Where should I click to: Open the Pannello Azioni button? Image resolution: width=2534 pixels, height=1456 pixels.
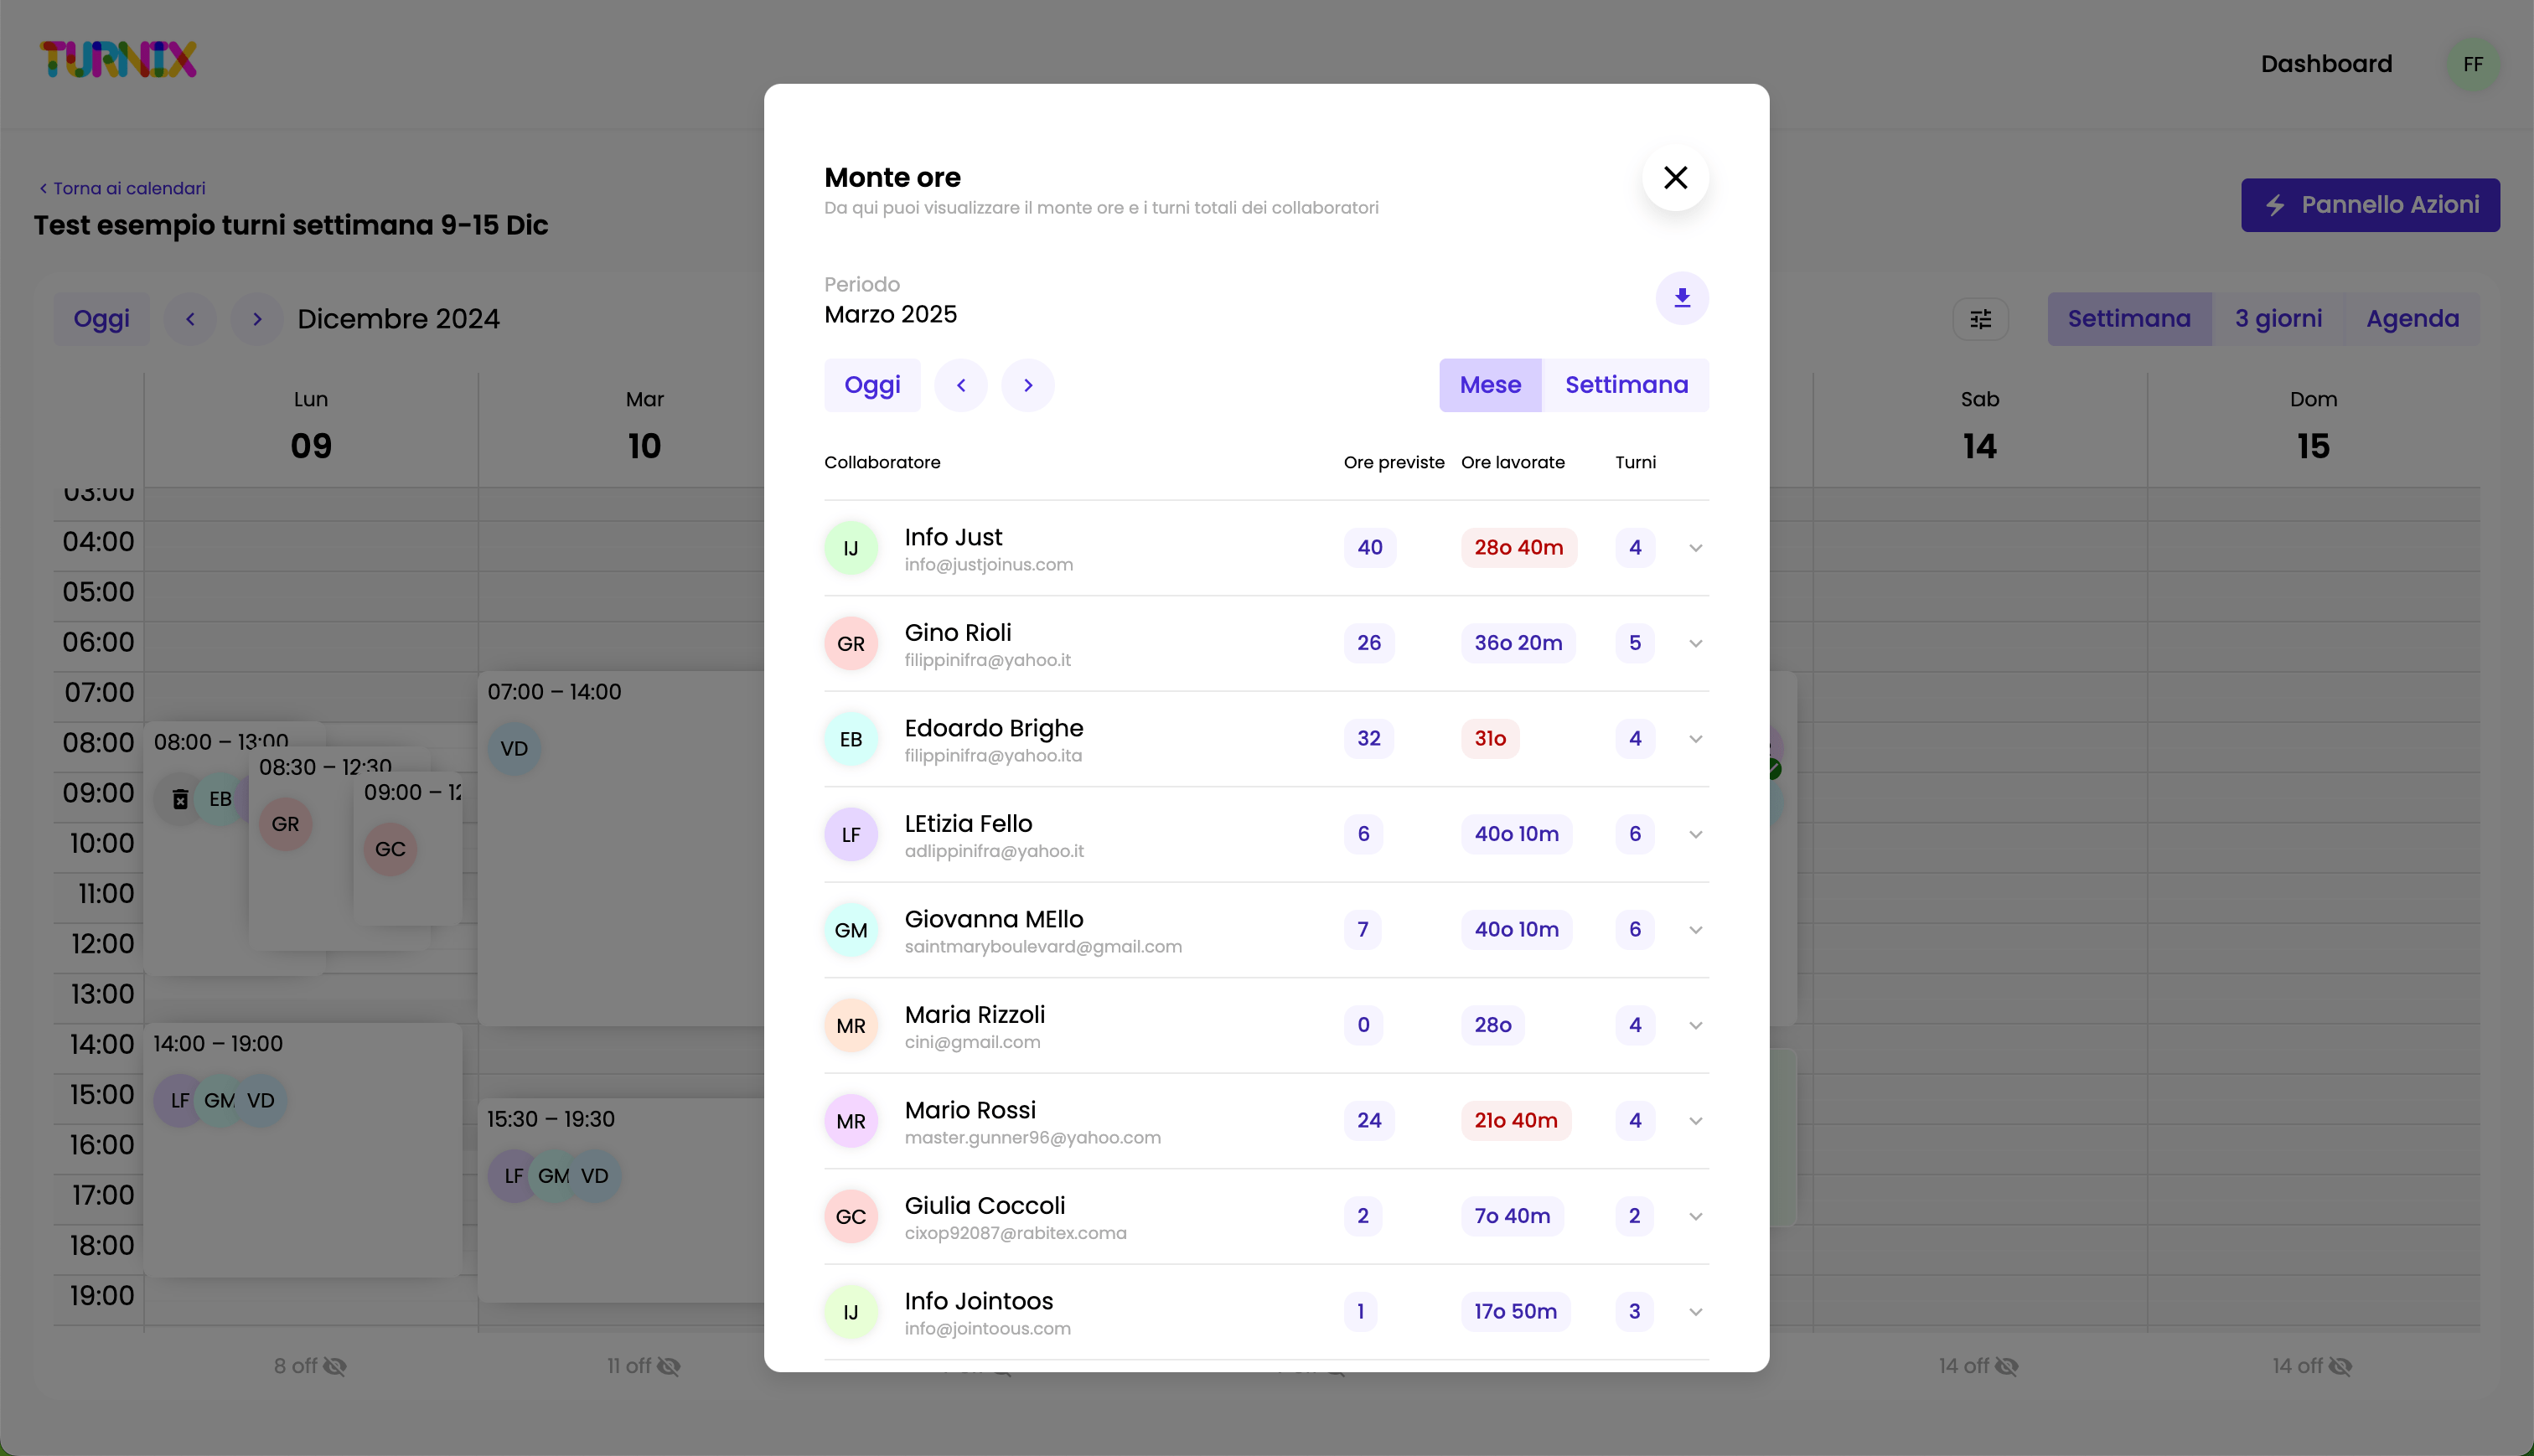tap(2369, 205)
